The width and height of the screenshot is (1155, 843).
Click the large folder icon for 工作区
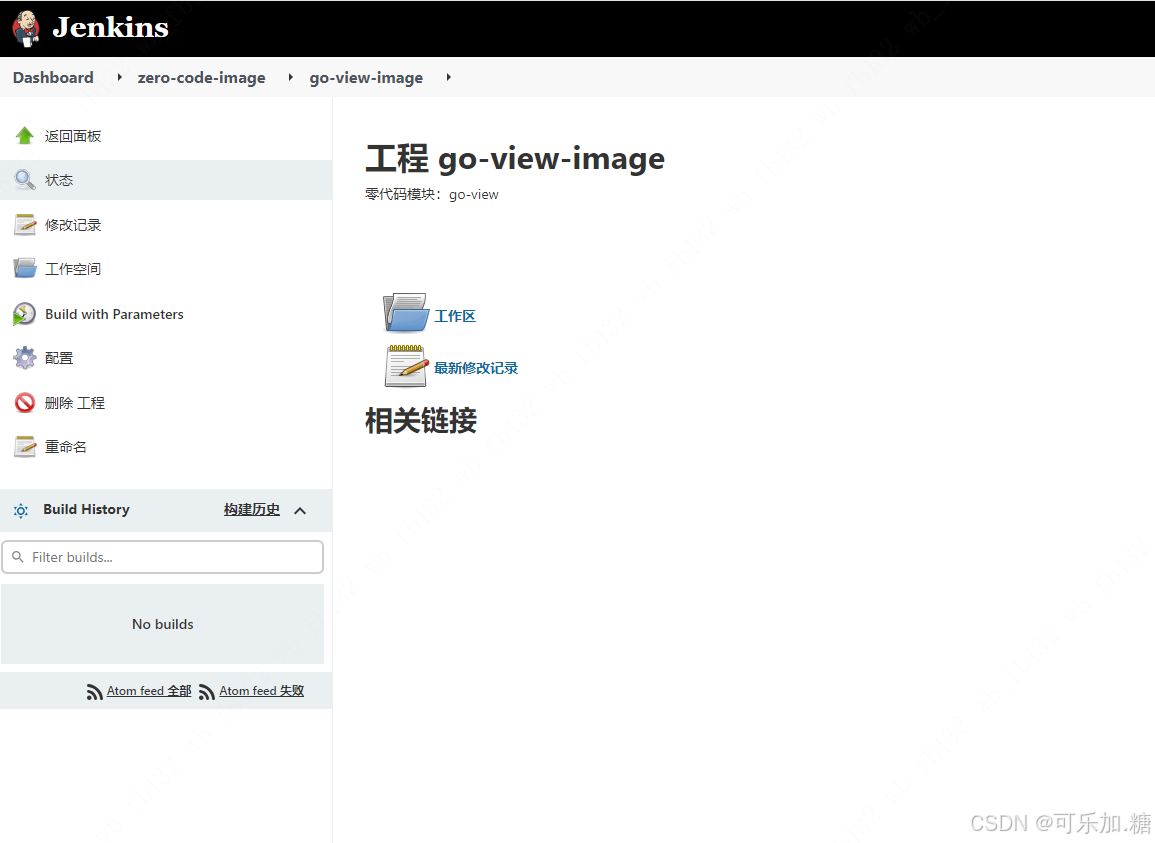point(405,312)
